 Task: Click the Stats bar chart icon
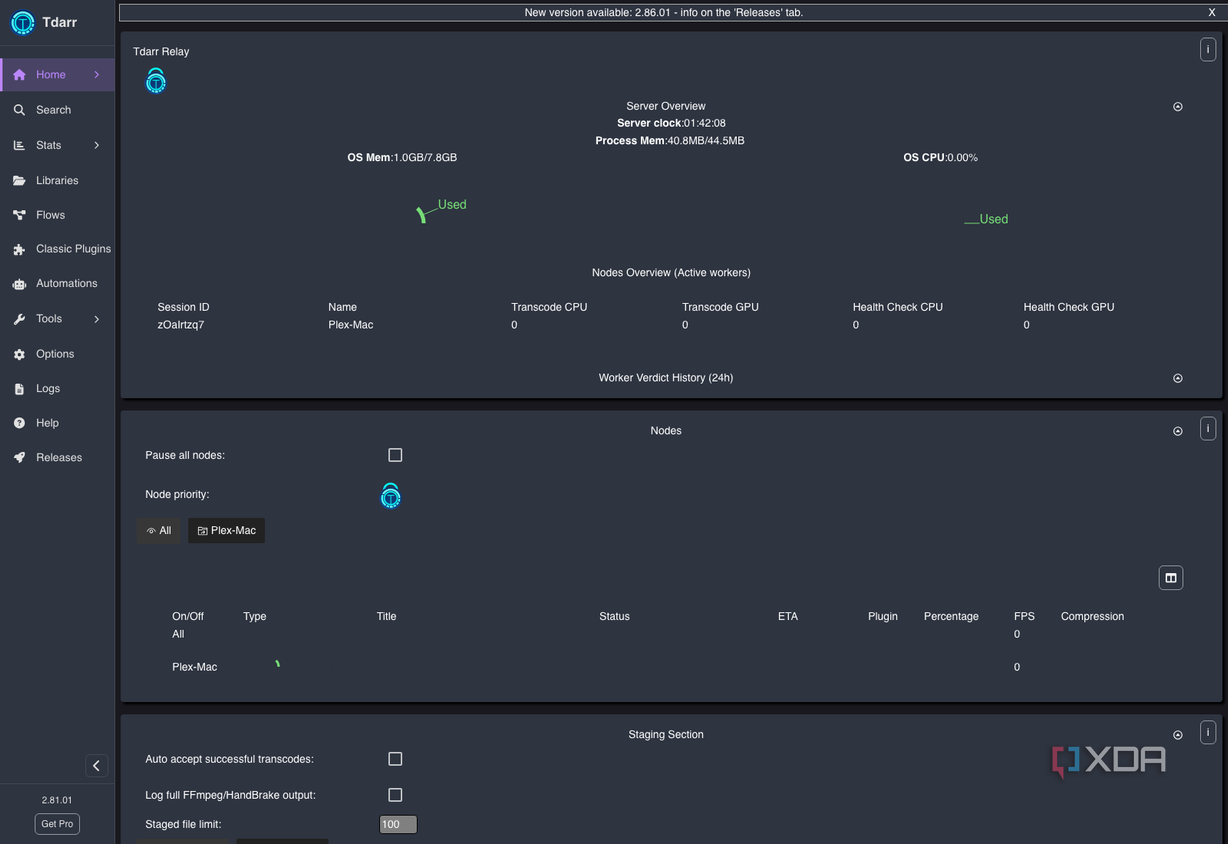19,145
